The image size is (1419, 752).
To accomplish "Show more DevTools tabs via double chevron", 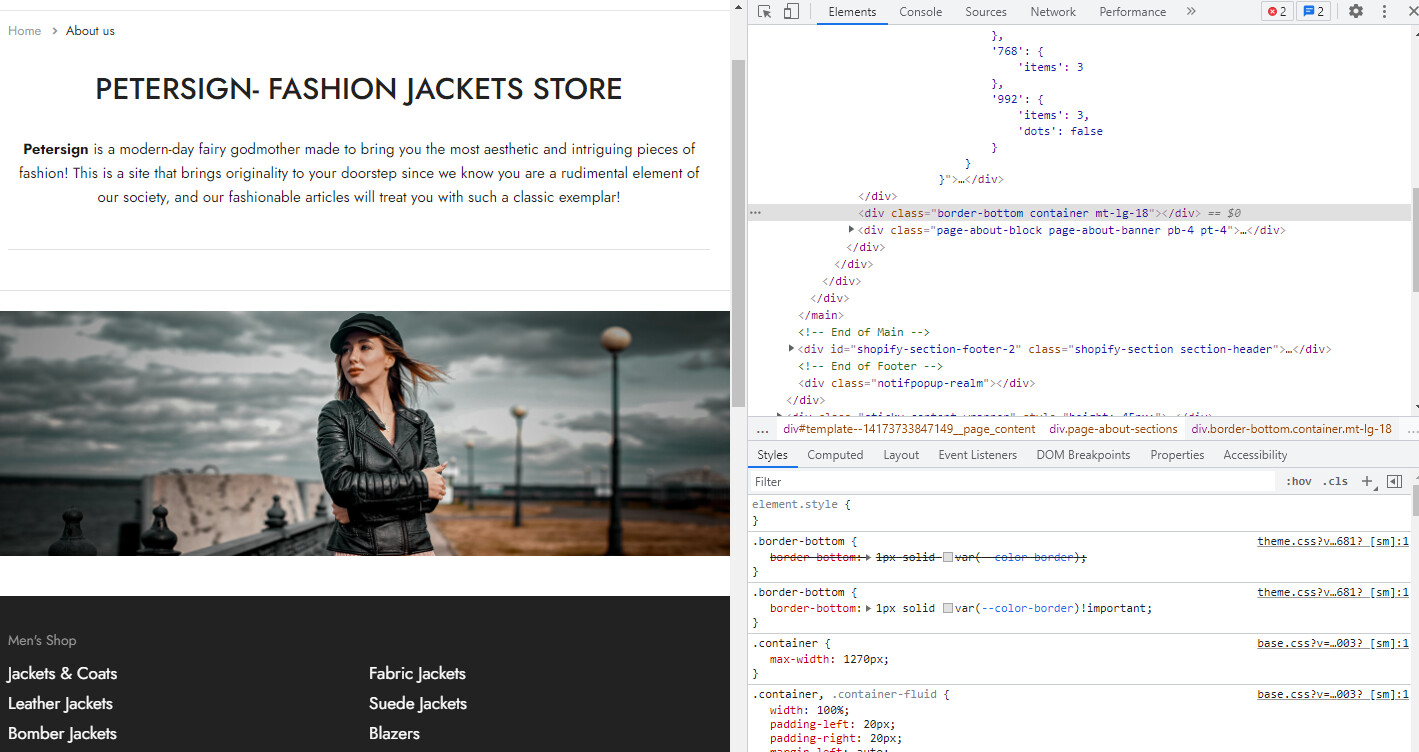I will click(x=1191, y=12).
